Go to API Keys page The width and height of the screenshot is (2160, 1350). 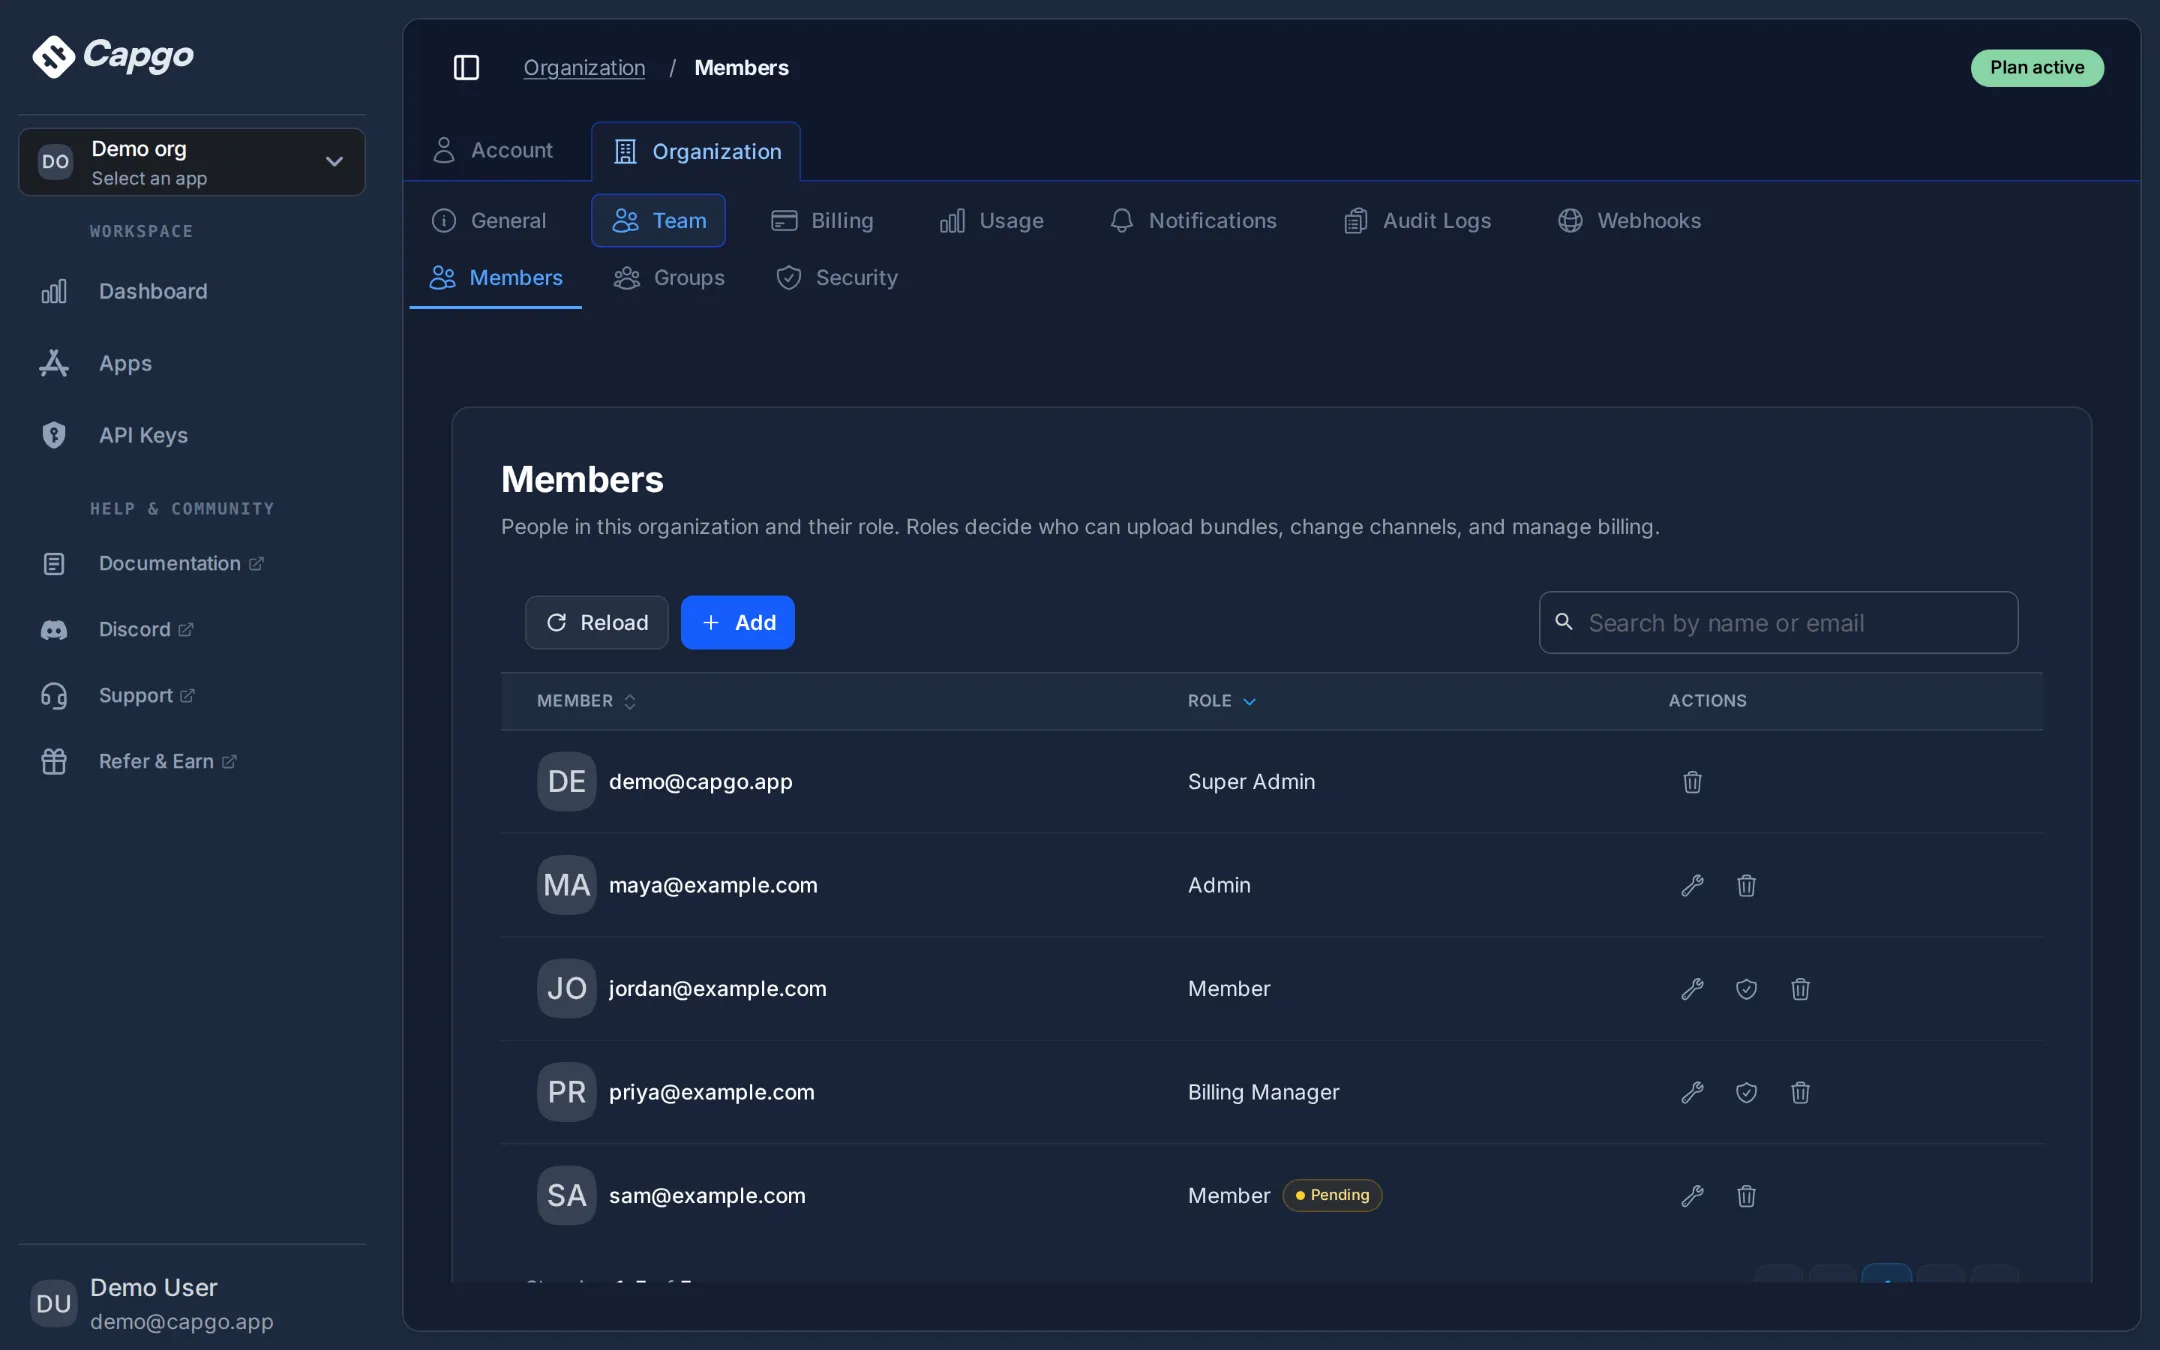point(192,435)
